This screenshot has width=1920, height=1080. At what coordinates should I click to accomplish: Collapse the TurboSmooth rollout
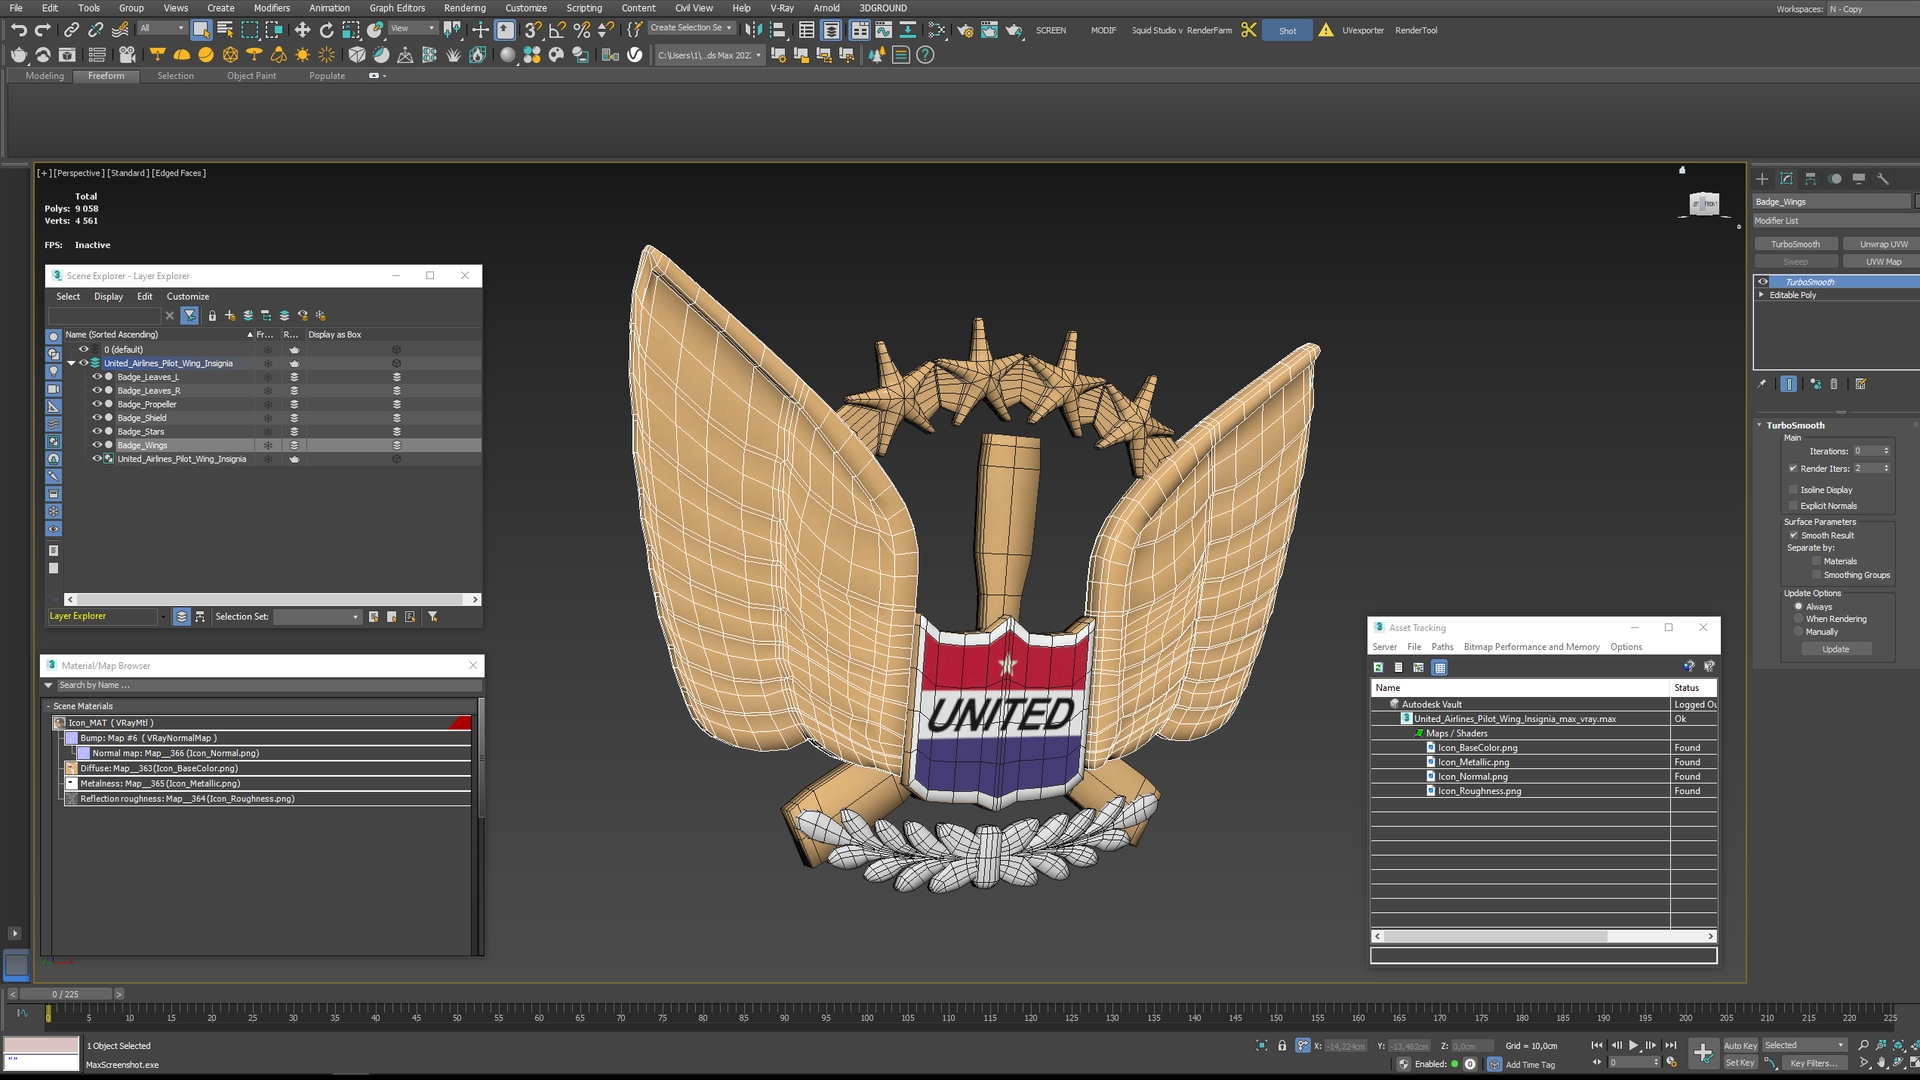click(x=1760, y=425)
